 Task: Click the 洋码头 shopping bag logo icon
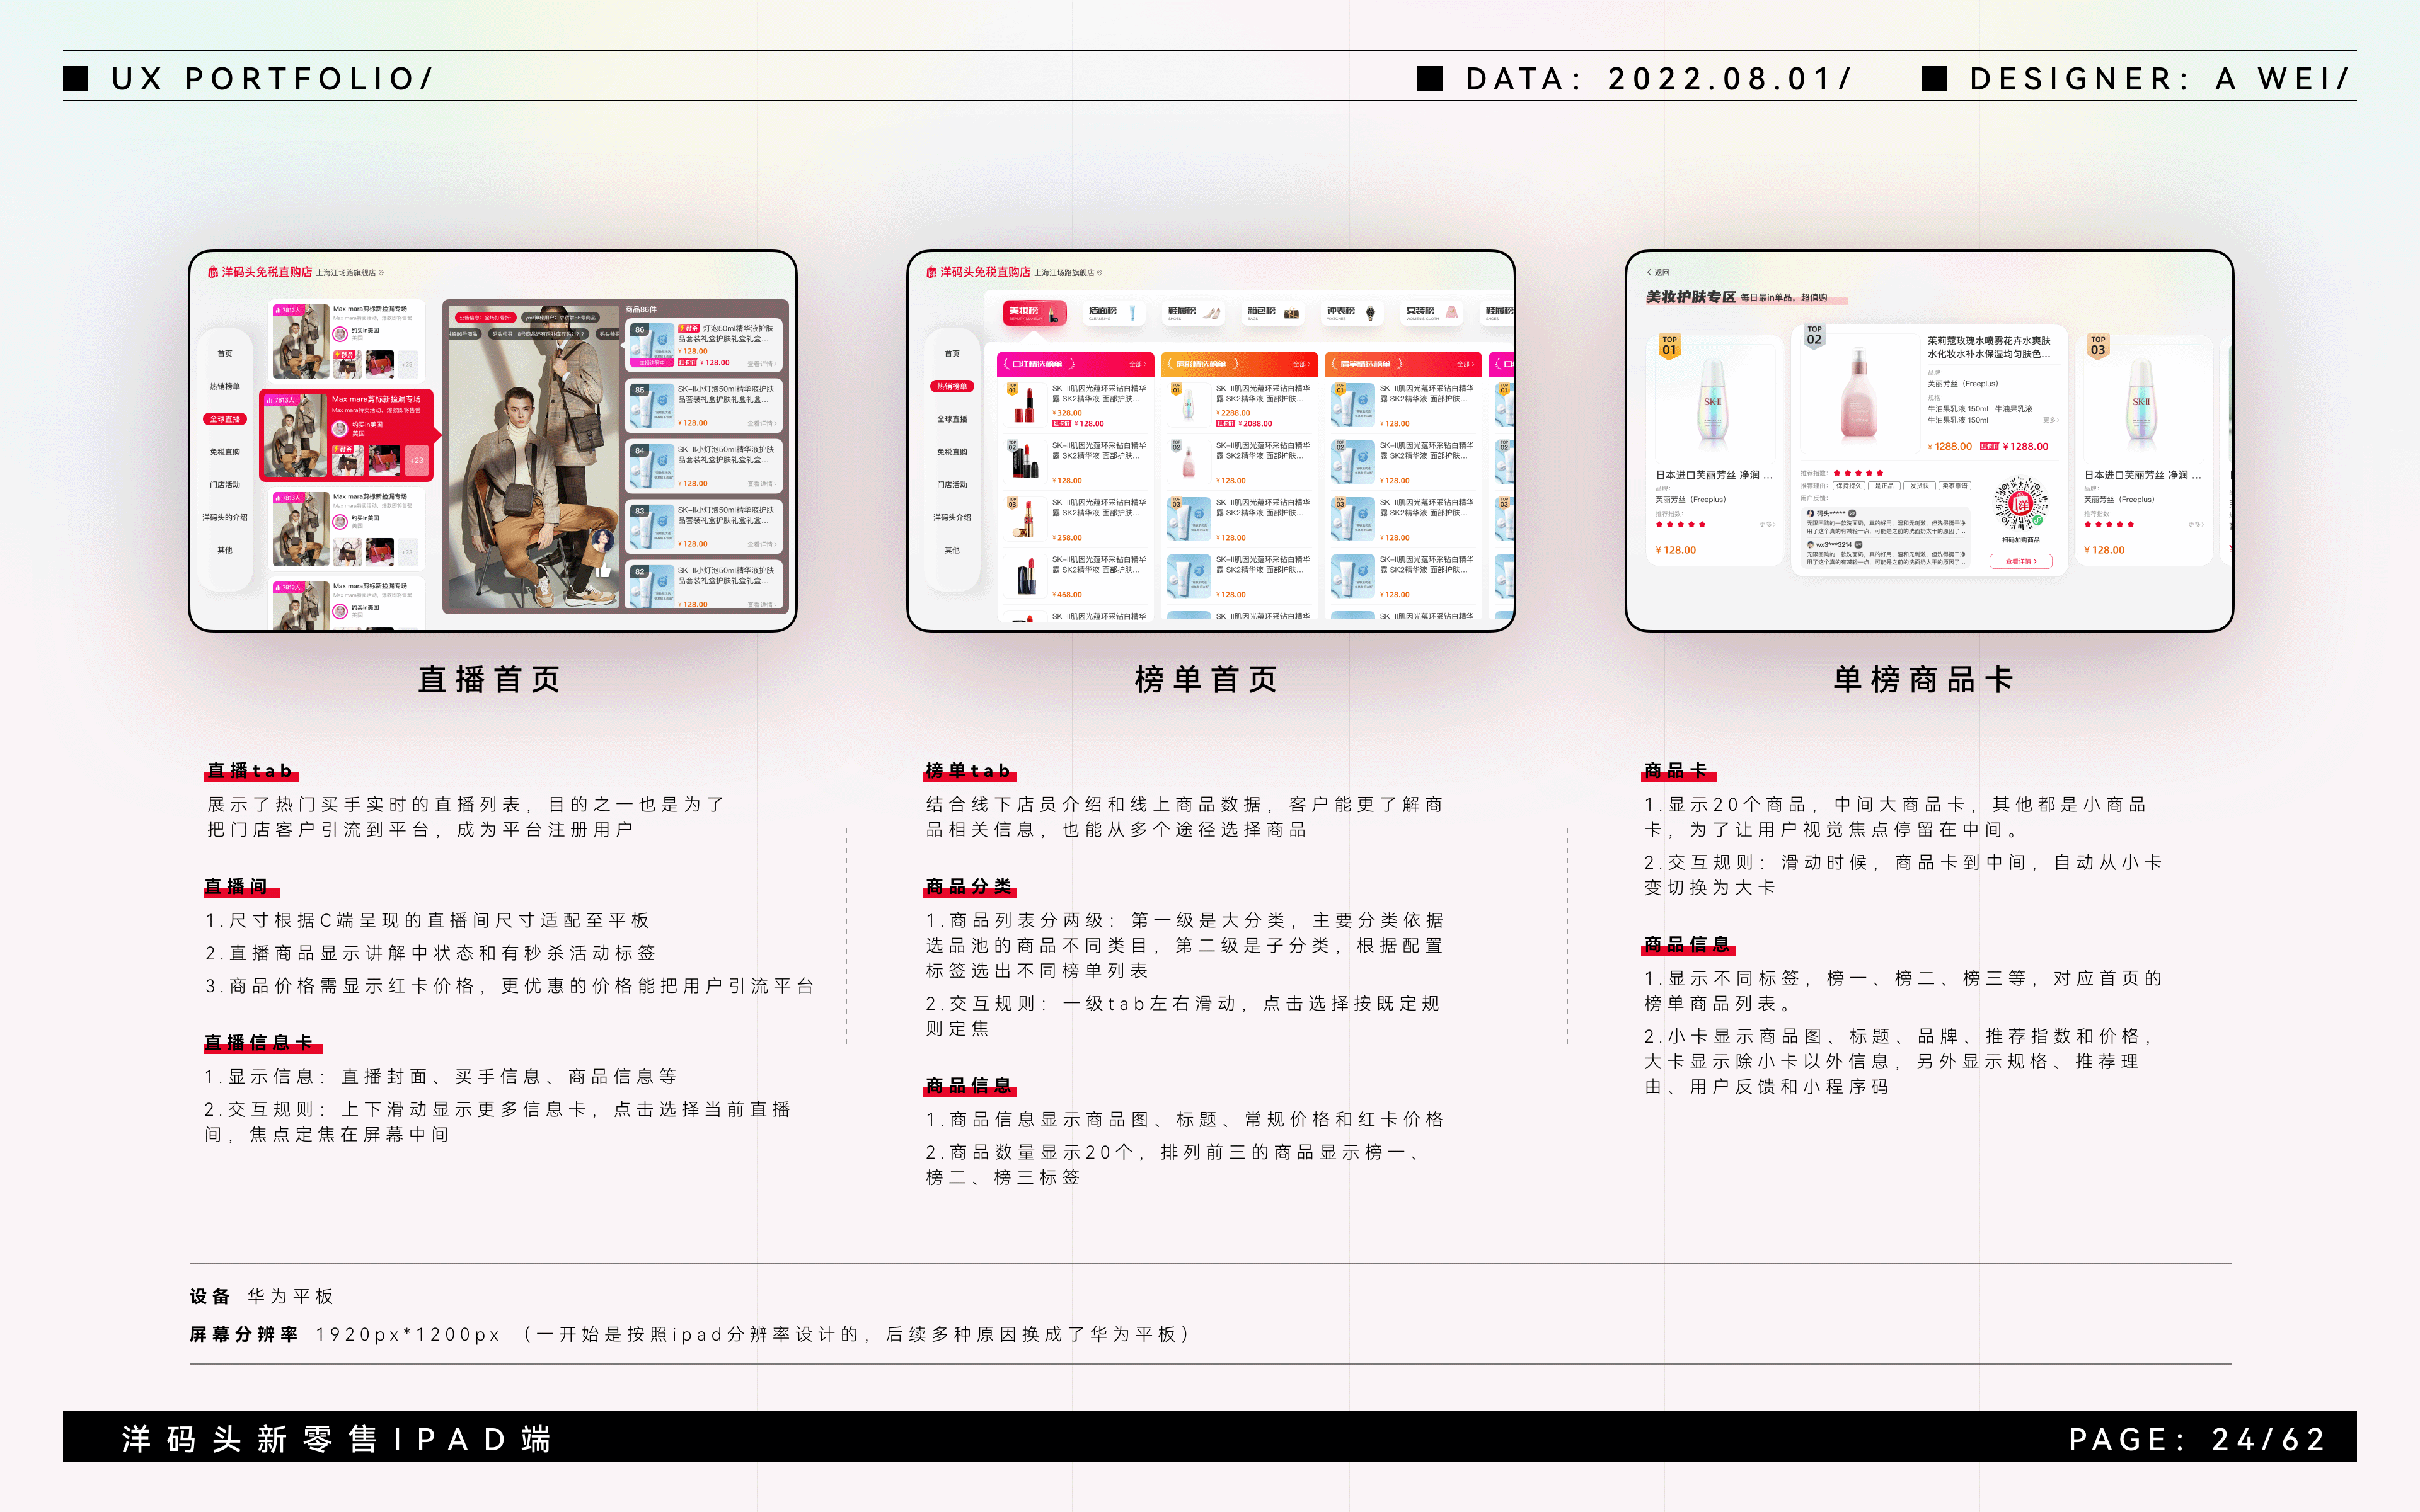[x=213, y=273]
